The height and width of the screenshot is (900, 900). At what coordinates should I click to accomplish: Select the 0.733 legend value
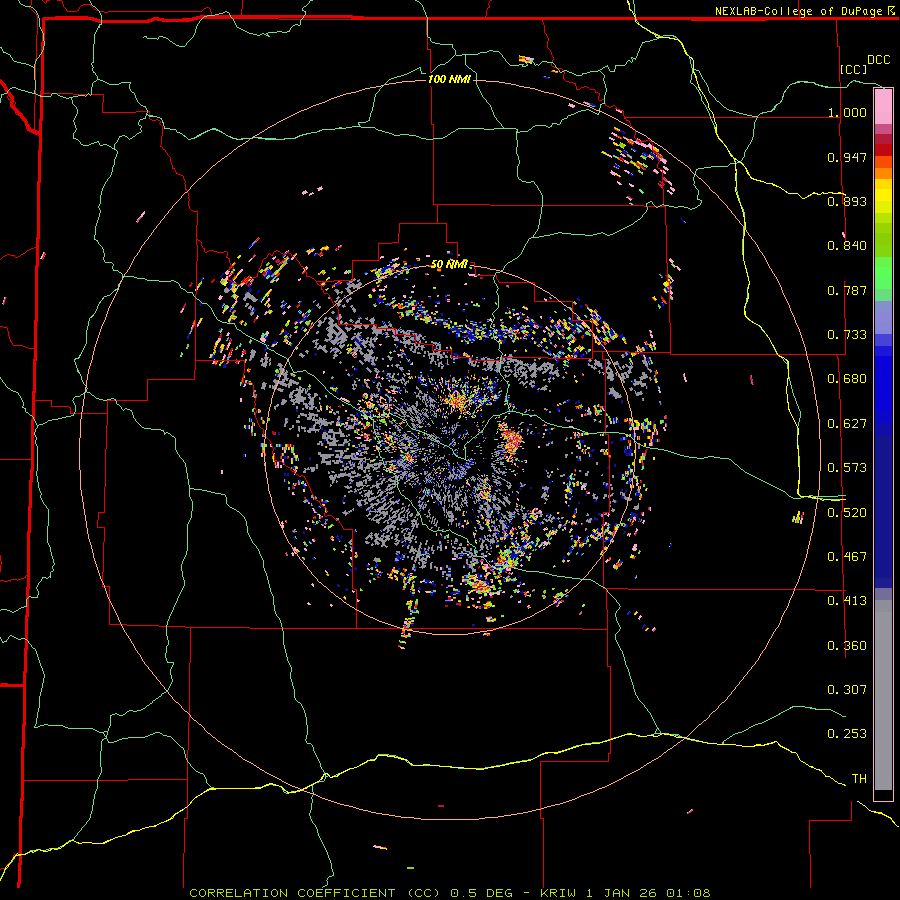coord(847,335)
